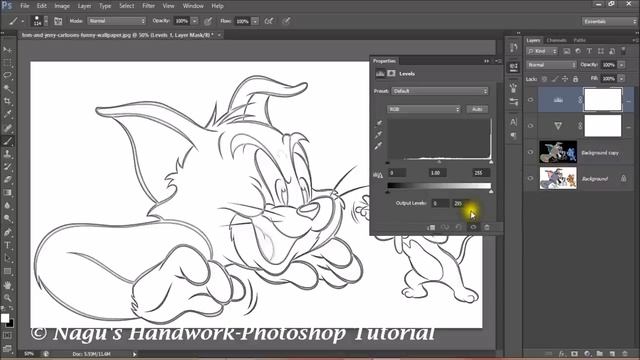Switch to the Paths tab

(580, 40)
